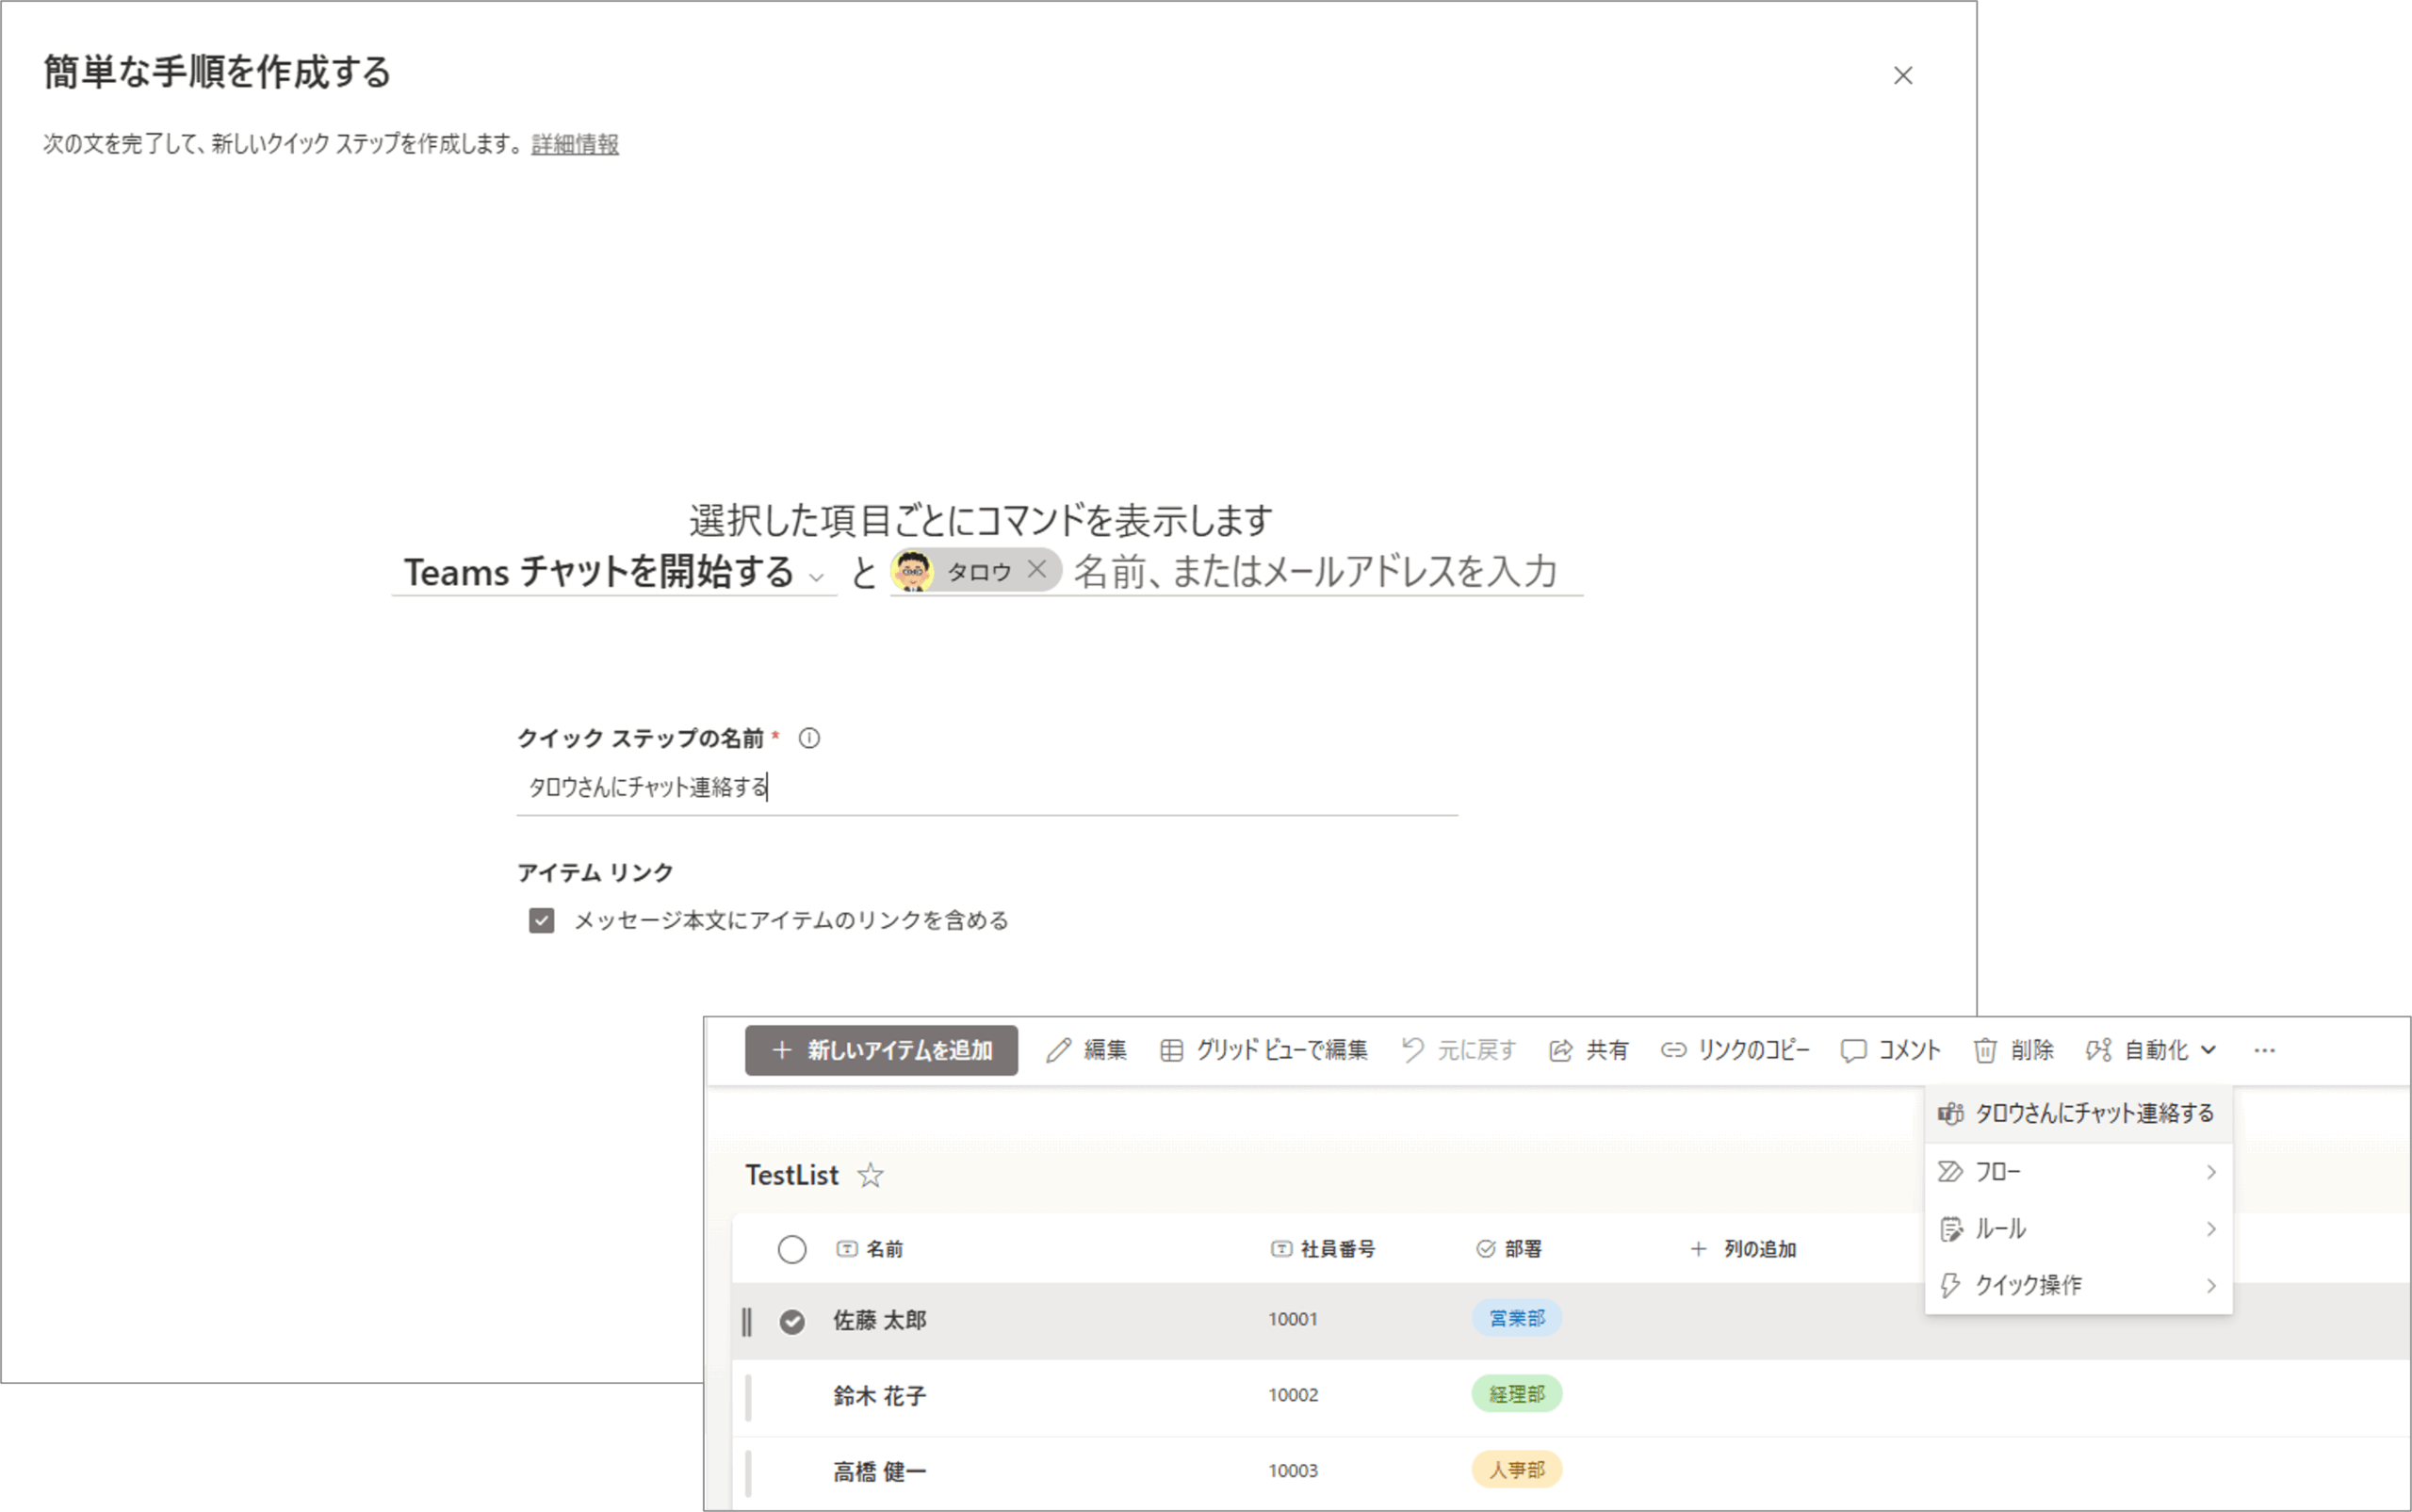
Task: Click the 10001 employee number cell
Action: 1293,1320
